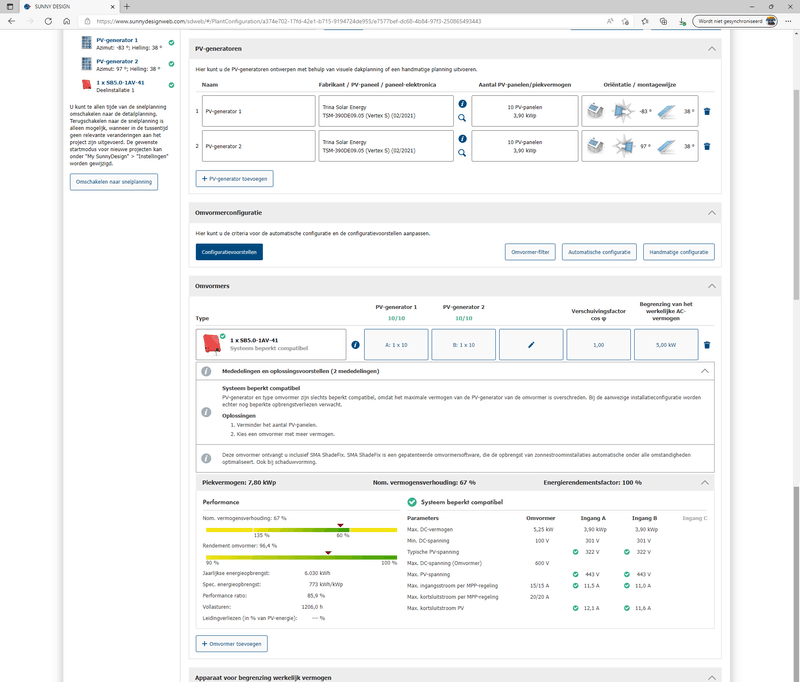The width and height of the screenshot is (800, 682).
Task: Click magnifier icon for PV-generator 1 panel
Action: 462,118
